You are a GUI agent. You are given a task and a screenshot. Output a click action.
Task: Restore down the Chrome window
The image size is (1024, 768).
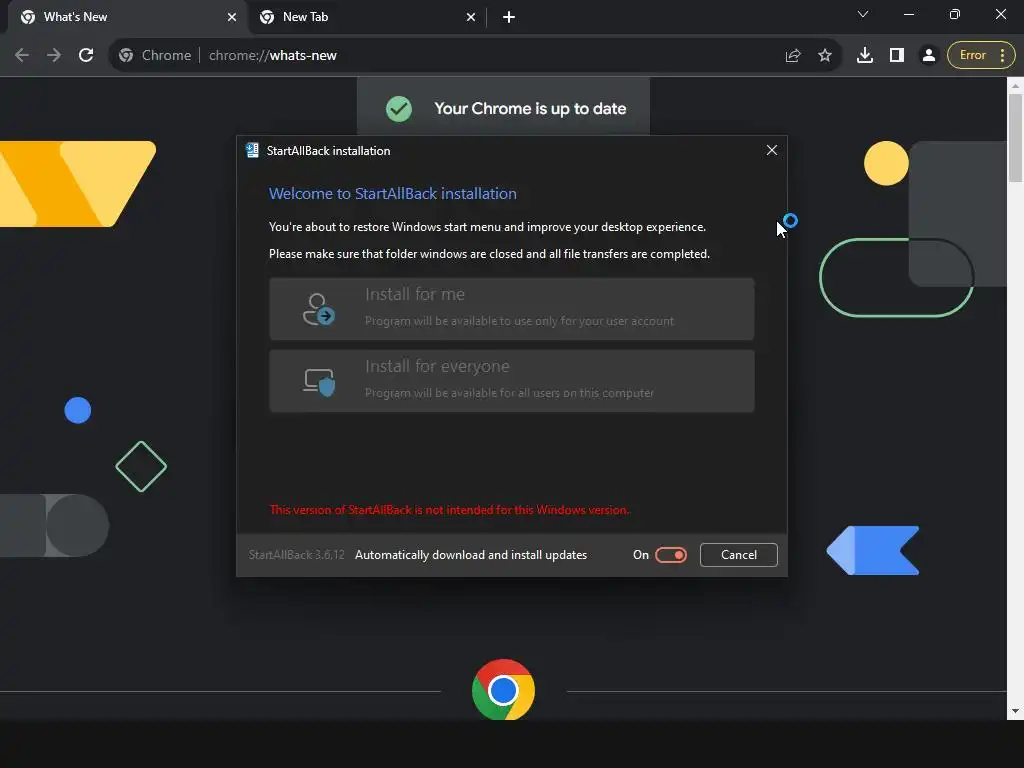coord(954,14)
